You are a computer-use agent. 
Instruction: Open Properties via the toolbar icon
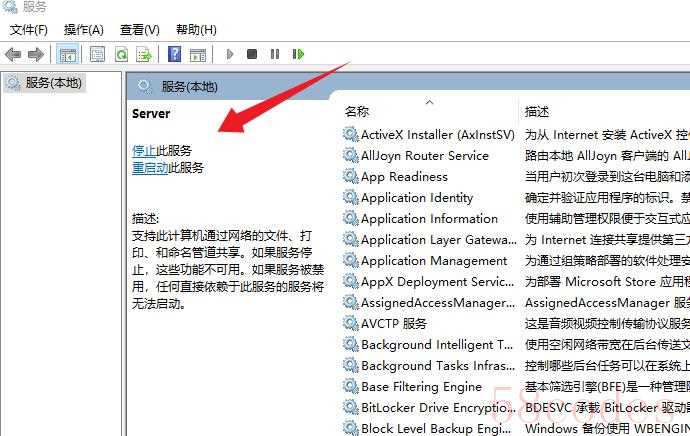(97, 54)
